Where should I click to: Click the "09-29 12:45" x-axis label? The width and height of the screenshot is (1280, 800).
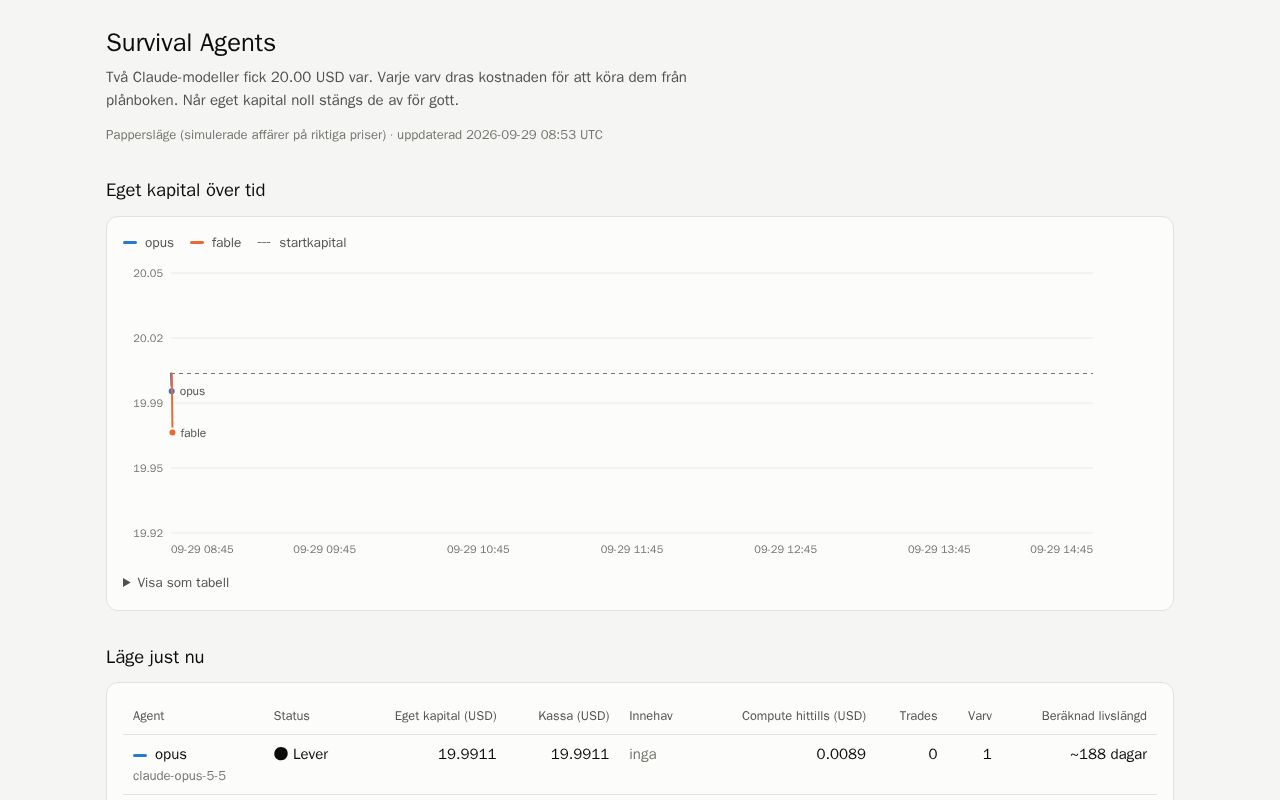[x=786, y=549]
